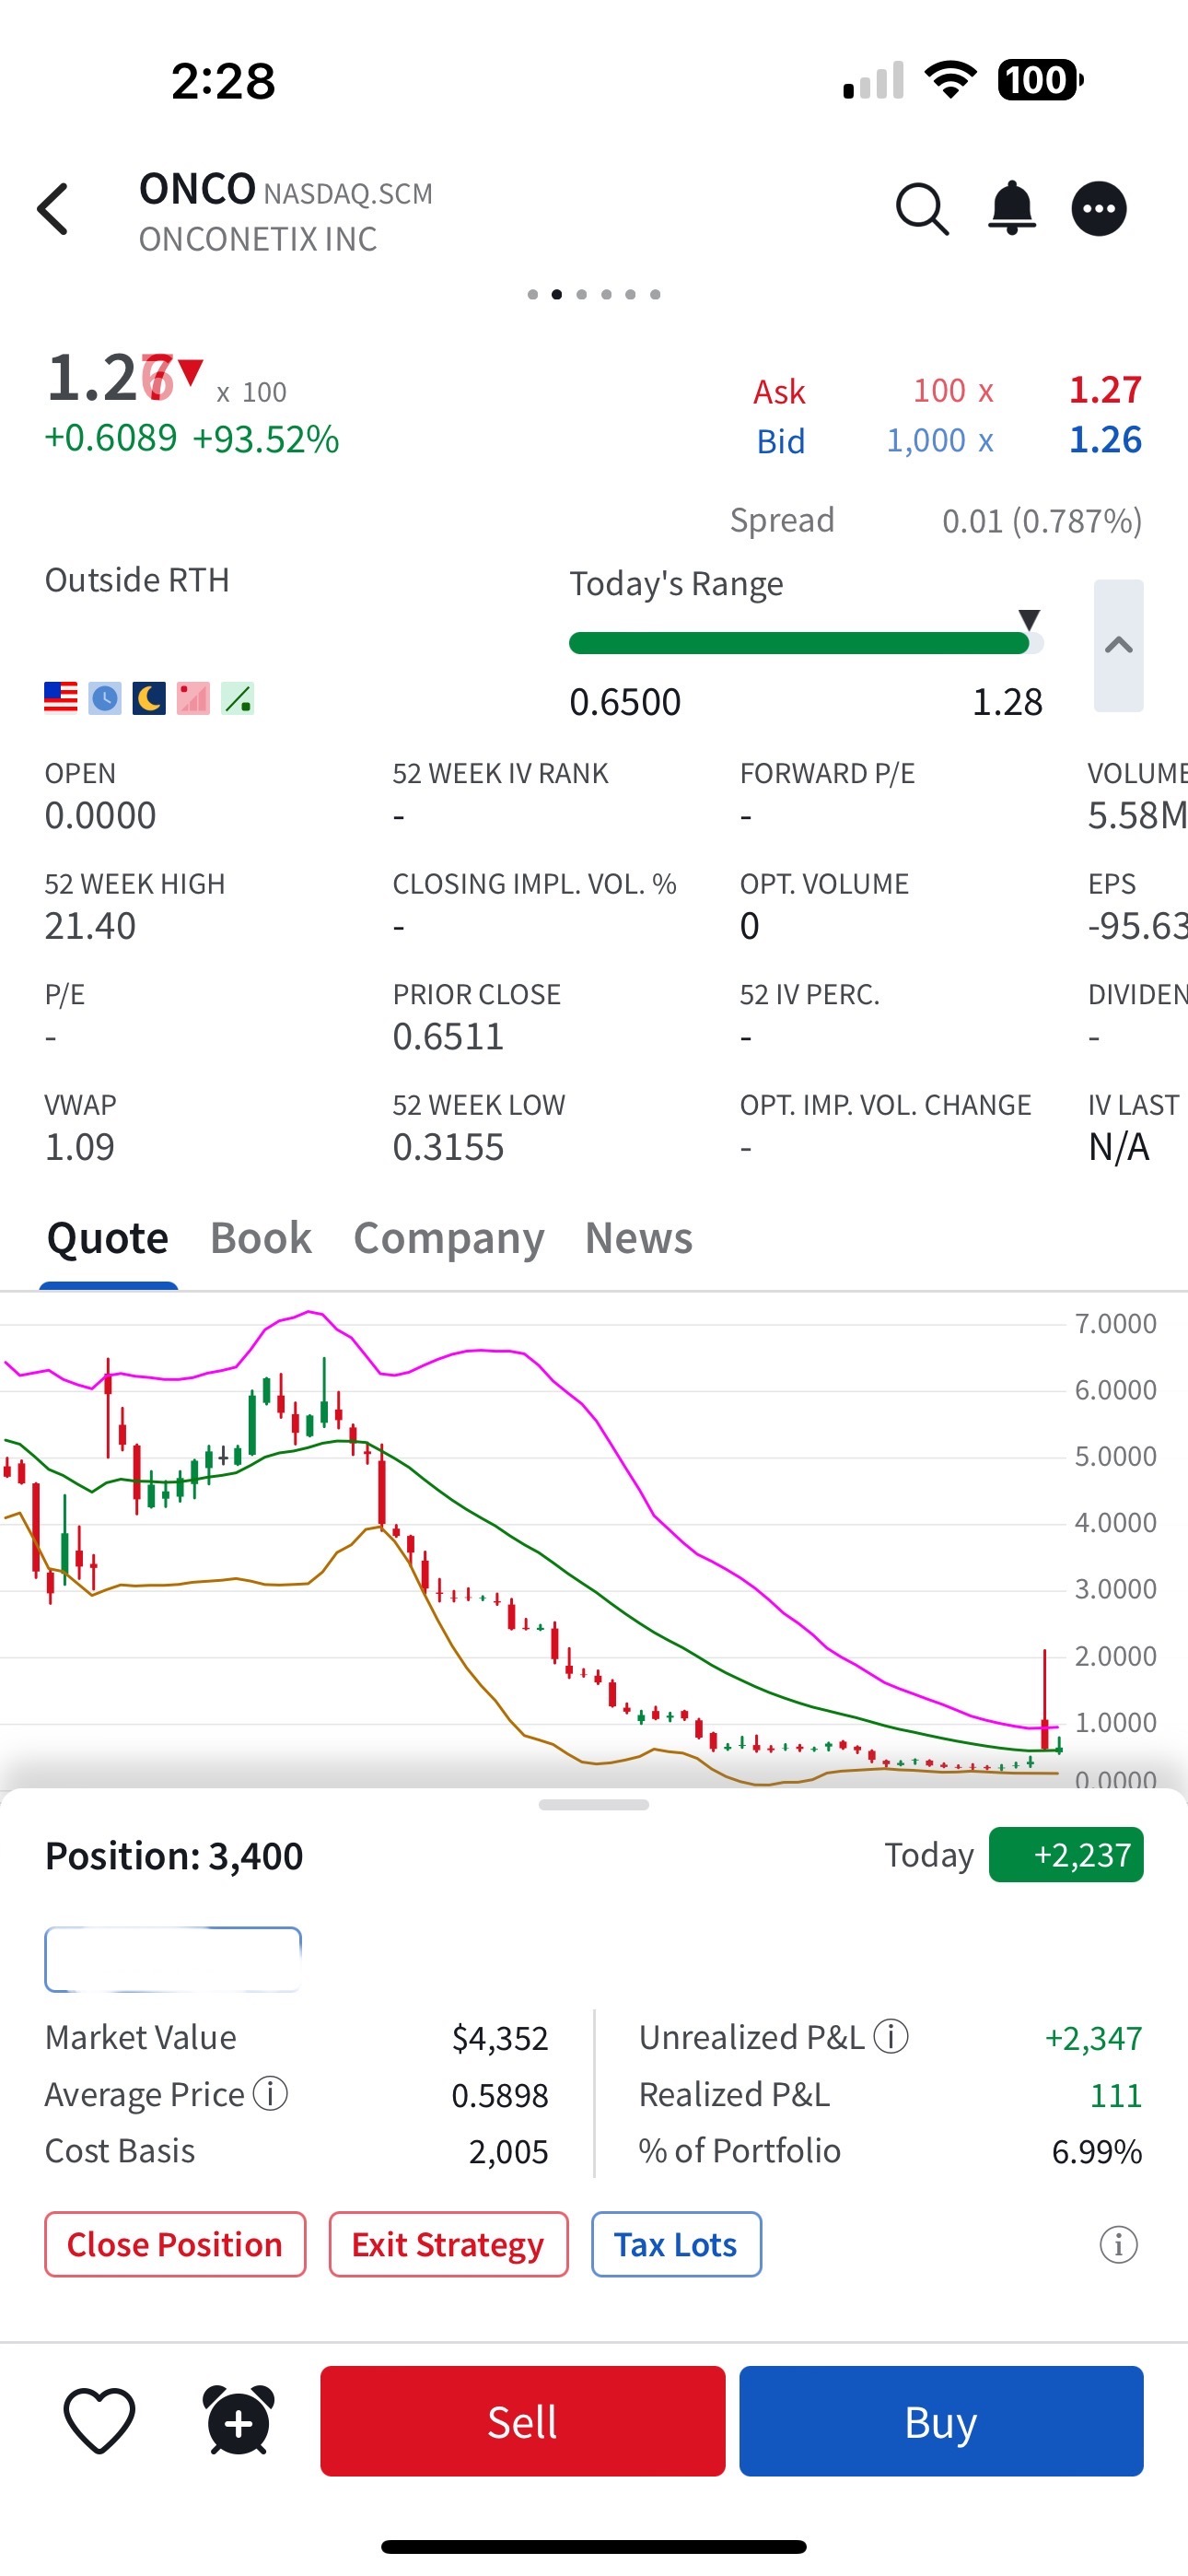The height and width of the screenshot is (2576, 1188).
Task: Tap the green Today +2,237 badge
Action: [1066, 1855]
